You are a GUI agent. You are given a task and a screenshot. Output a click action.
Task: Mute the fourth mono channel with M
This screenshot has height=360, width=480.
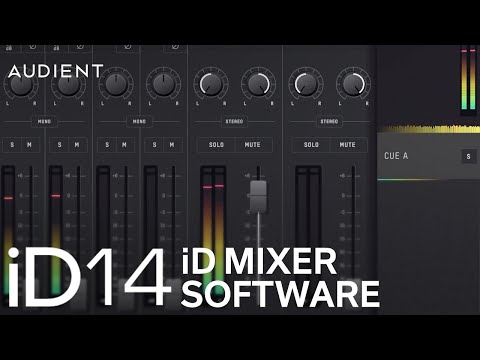tap(172, 145)
